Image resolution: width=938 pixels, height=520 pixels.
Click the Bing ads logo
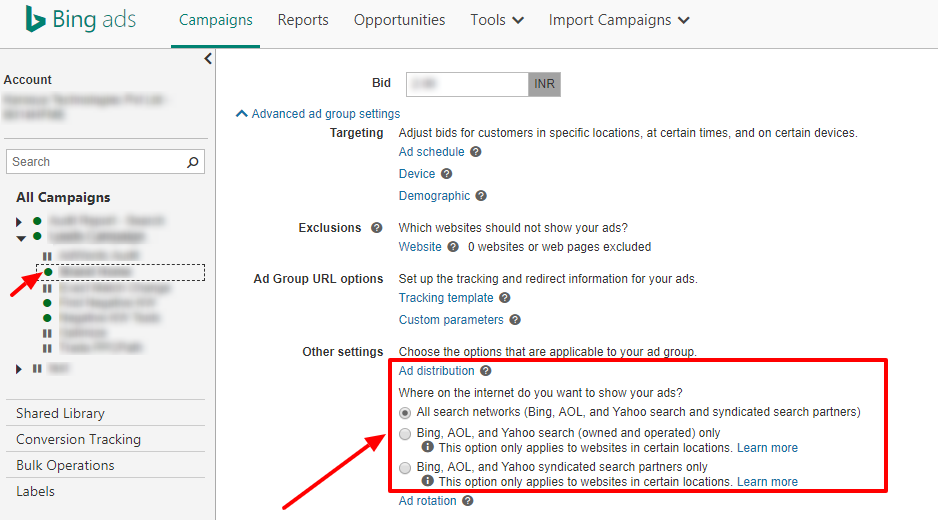pos(81,19)
